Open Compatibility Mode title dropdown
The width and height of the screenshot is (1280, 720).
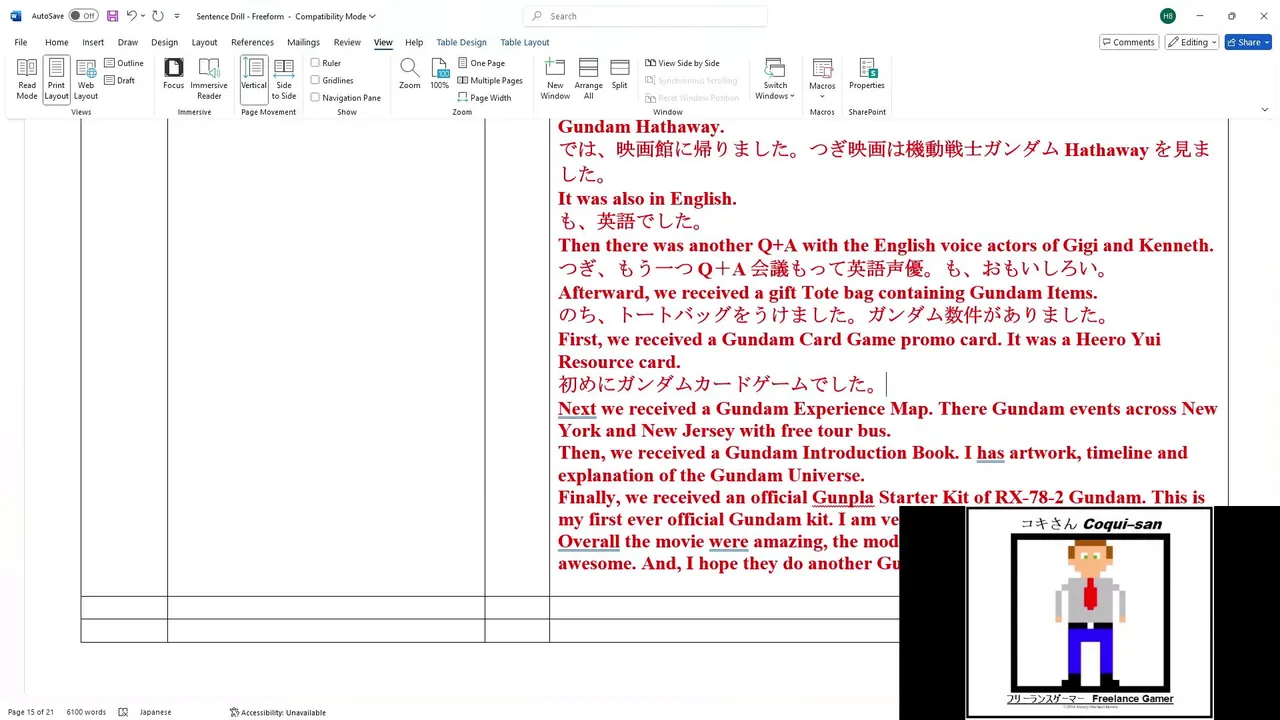click(x=372, y=16)
